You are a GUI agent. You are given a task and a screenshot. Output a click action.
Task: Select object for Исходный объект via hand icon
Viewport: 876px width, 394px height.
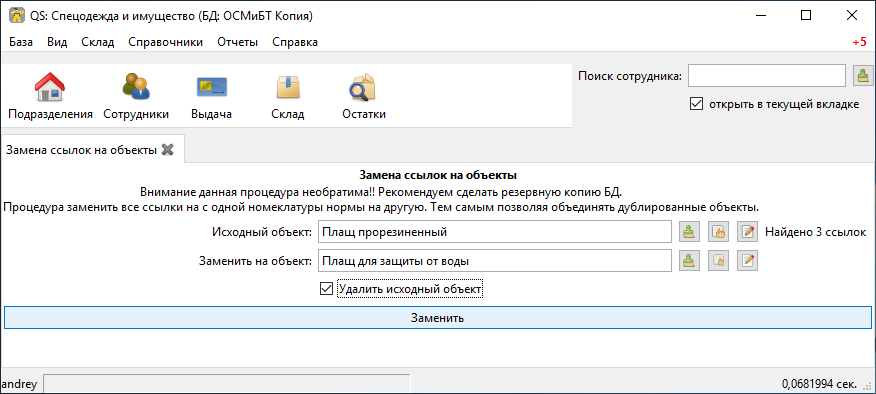pos(718,232)
